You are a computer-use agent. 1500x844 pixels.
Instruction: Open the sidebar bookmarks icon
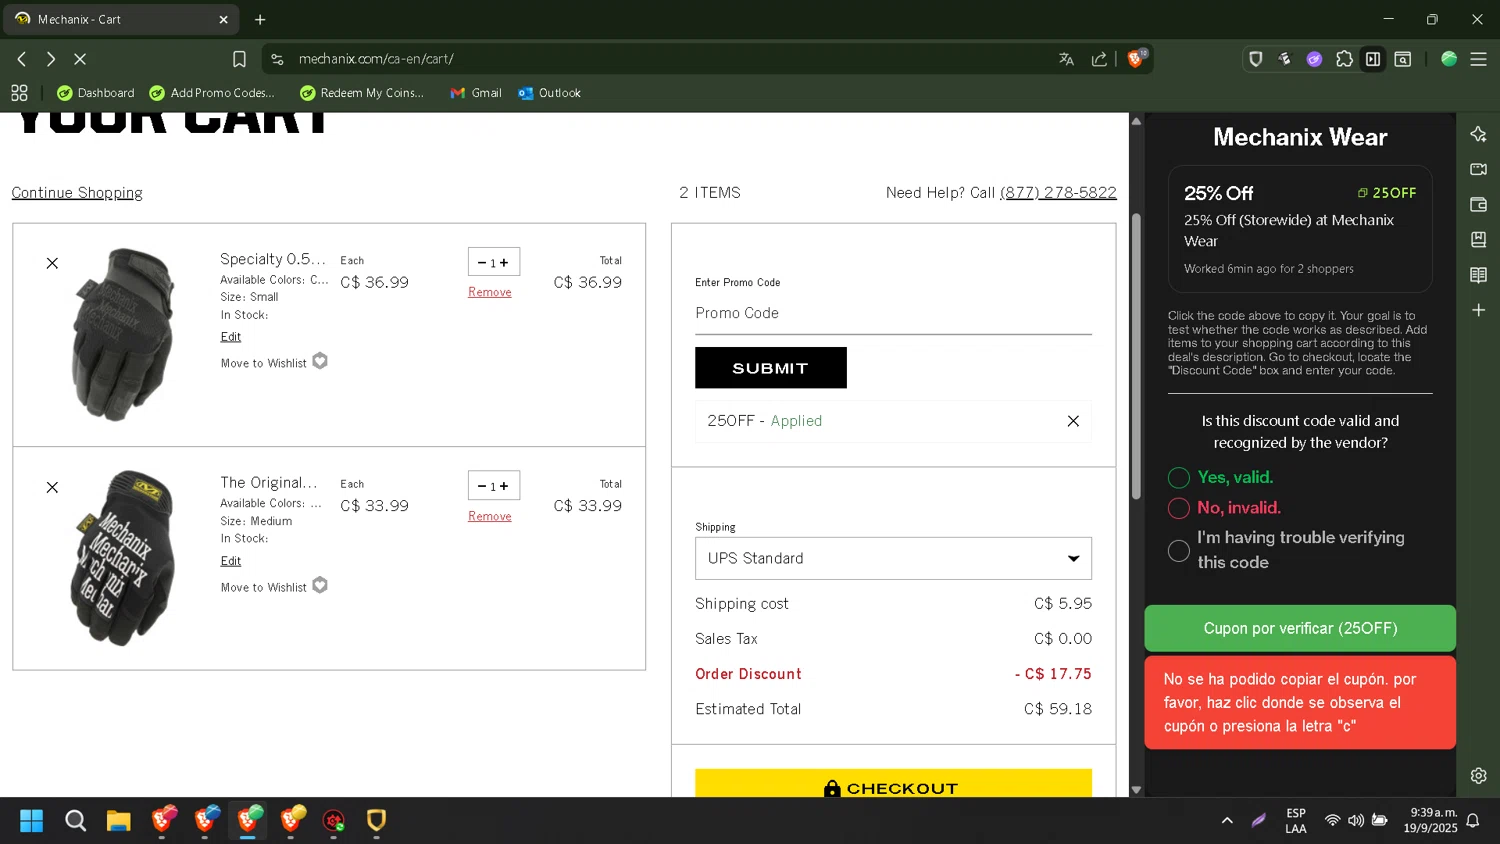1478,240
